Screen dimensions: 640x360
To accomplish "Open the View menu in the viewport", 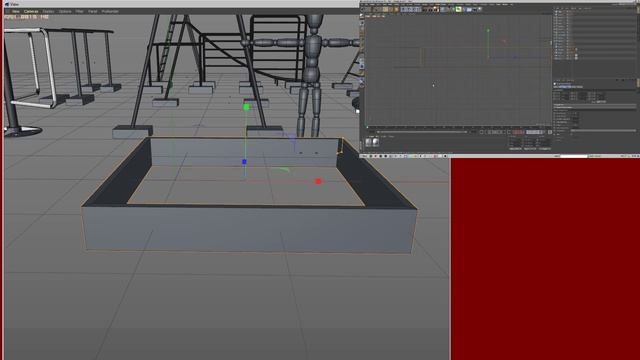I will pos(16,11).
